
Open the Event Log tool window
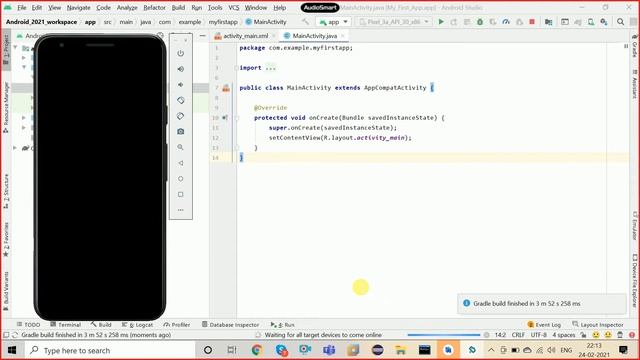544,324
